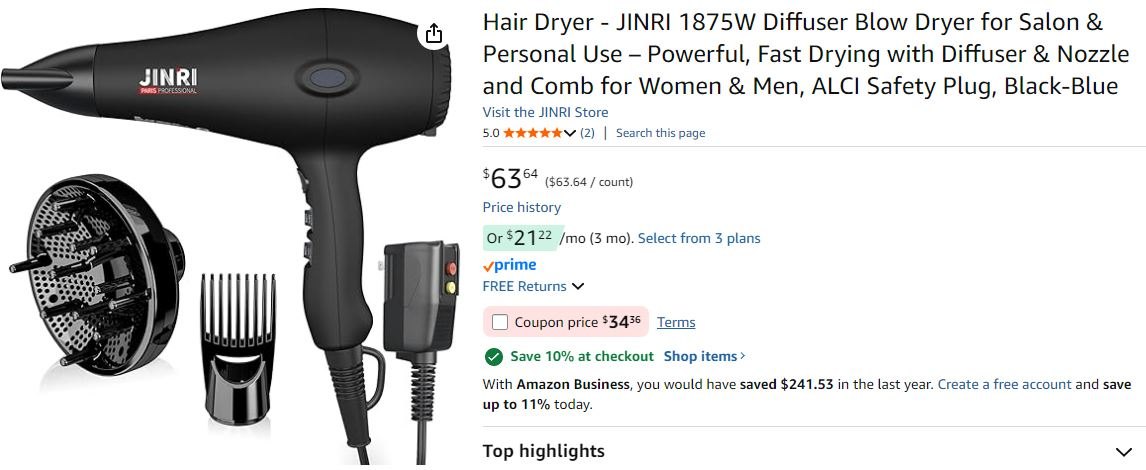1146x470 pixels.
Task: Click the JINRI logo on the dryer
Action: click(x=168, y=81)
